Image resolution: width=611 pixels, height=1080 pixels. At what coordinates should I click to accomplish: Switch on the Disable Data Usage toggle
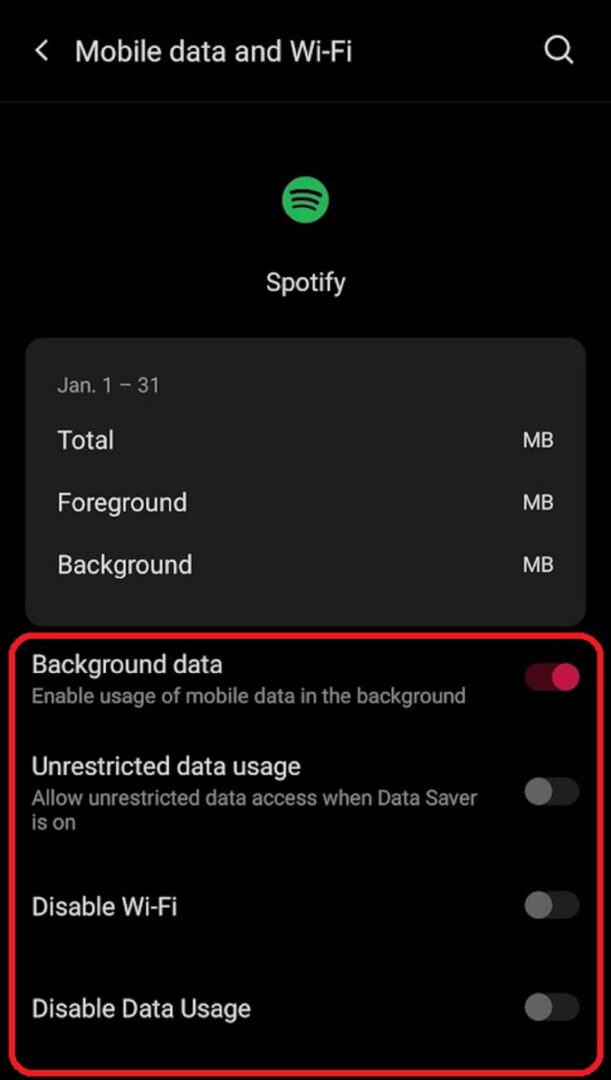click(x=552, y=1007)
